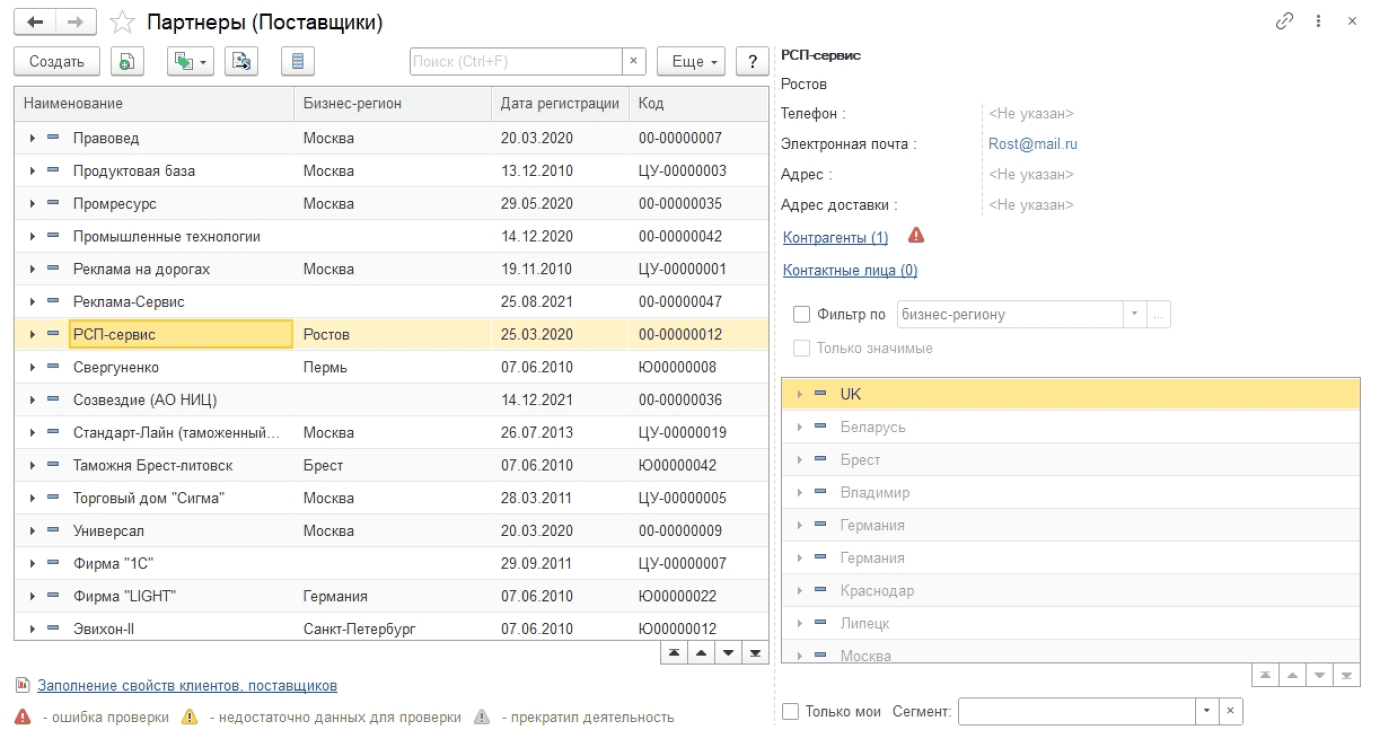Click red warning triangle beside Контрагенты
Screen dimensions: 1380x738
[916, 236]
